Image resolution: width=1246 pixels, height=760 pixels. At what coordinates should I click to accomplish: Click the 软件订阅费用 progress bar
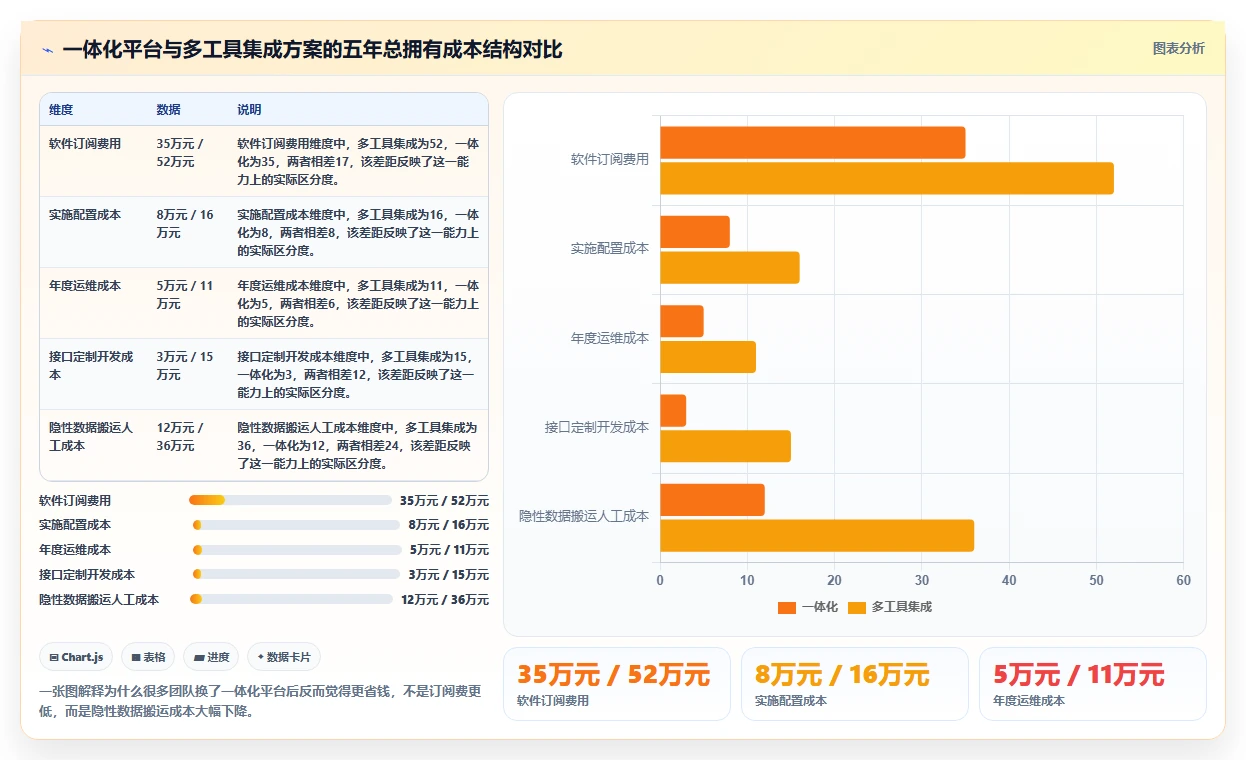[290, 500]
